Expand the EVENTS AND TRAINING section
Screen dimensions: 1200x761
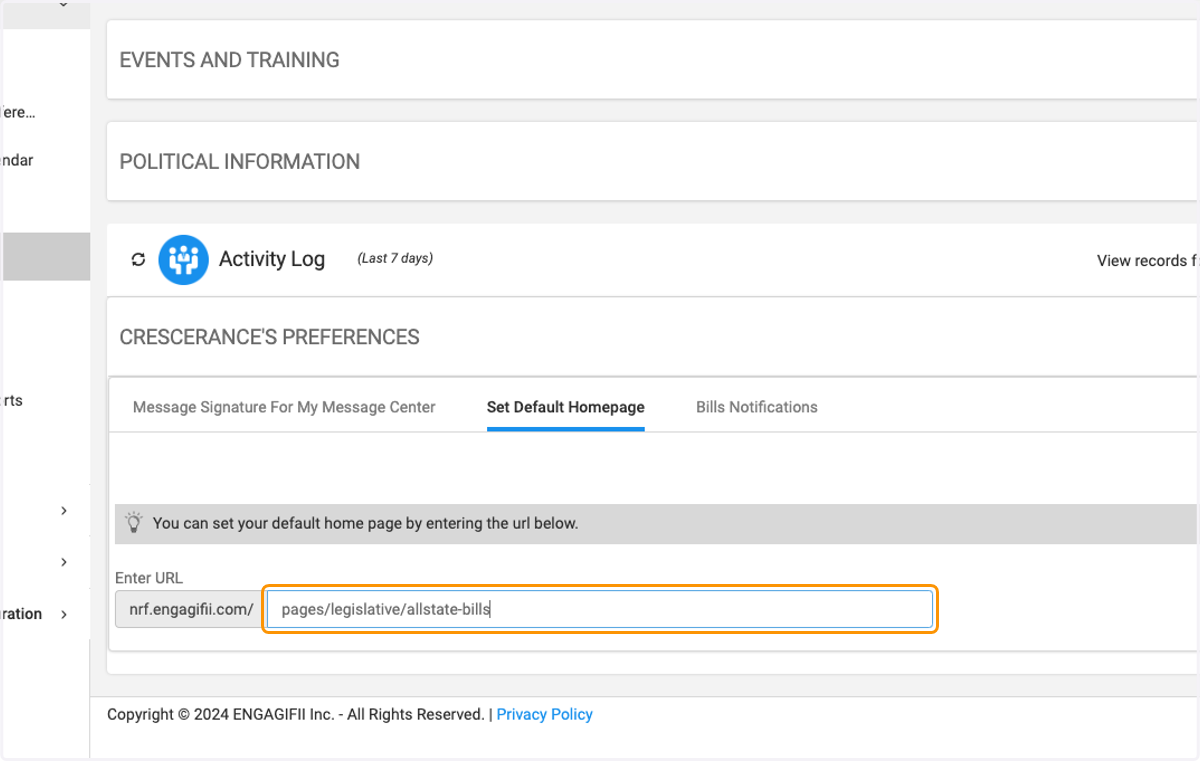coord(229,60)
